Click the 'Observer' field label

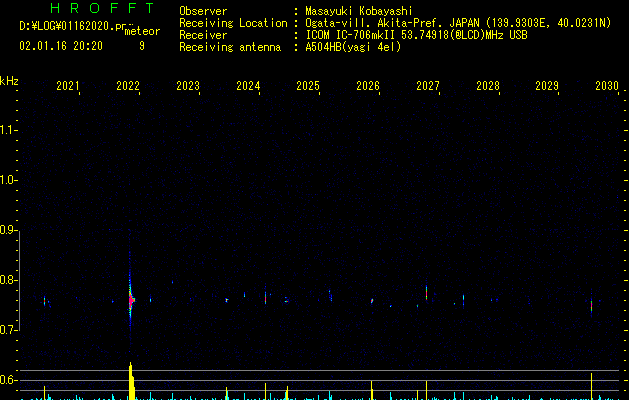click(x=203, y=11)
